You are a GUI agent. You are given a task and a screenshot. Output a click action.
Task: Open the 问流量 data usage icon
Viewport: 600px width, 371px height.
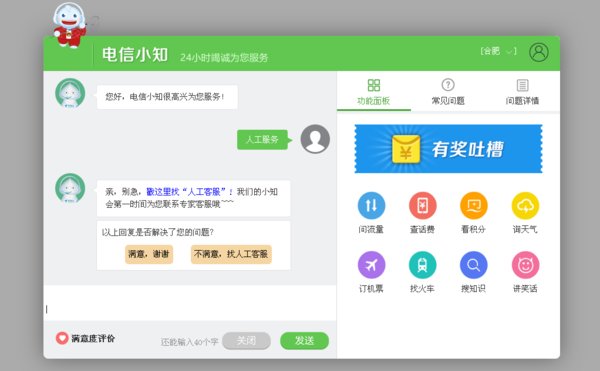coord(371,205)
